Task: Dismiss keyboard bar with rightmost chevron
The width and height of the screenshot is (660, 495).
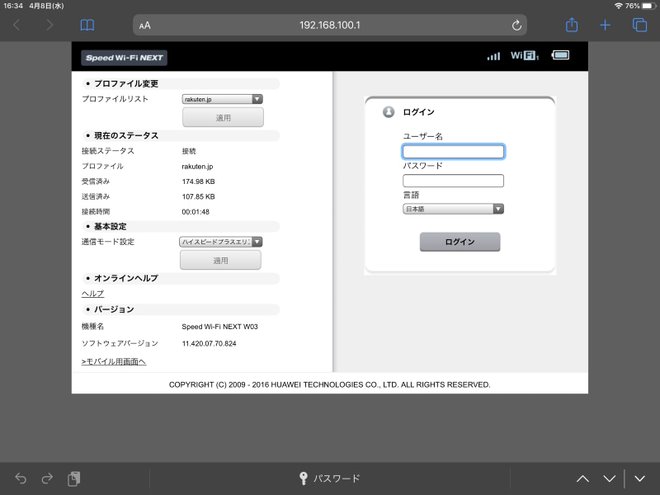Action: (640, 479)
